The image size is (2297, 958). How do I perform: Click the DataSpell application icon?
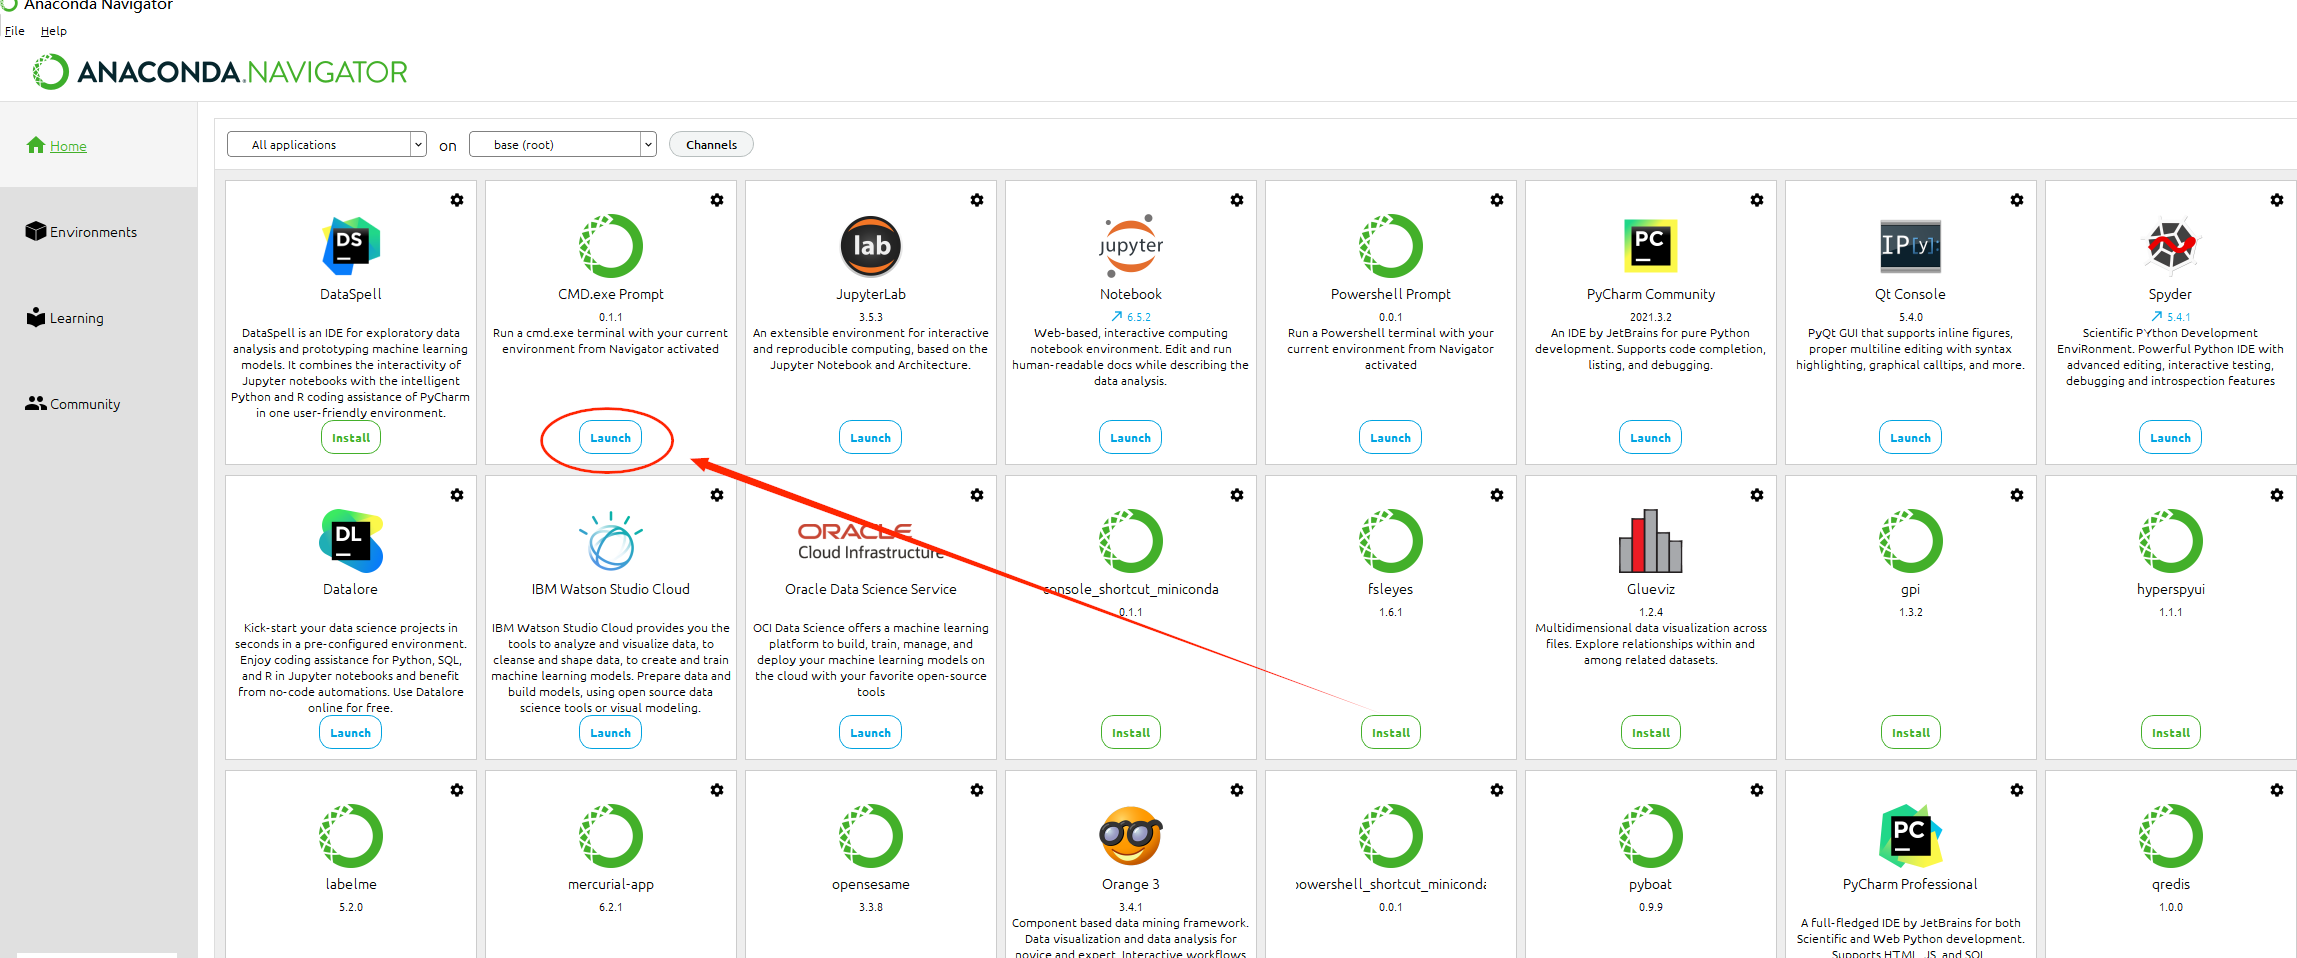coord(351,245)
